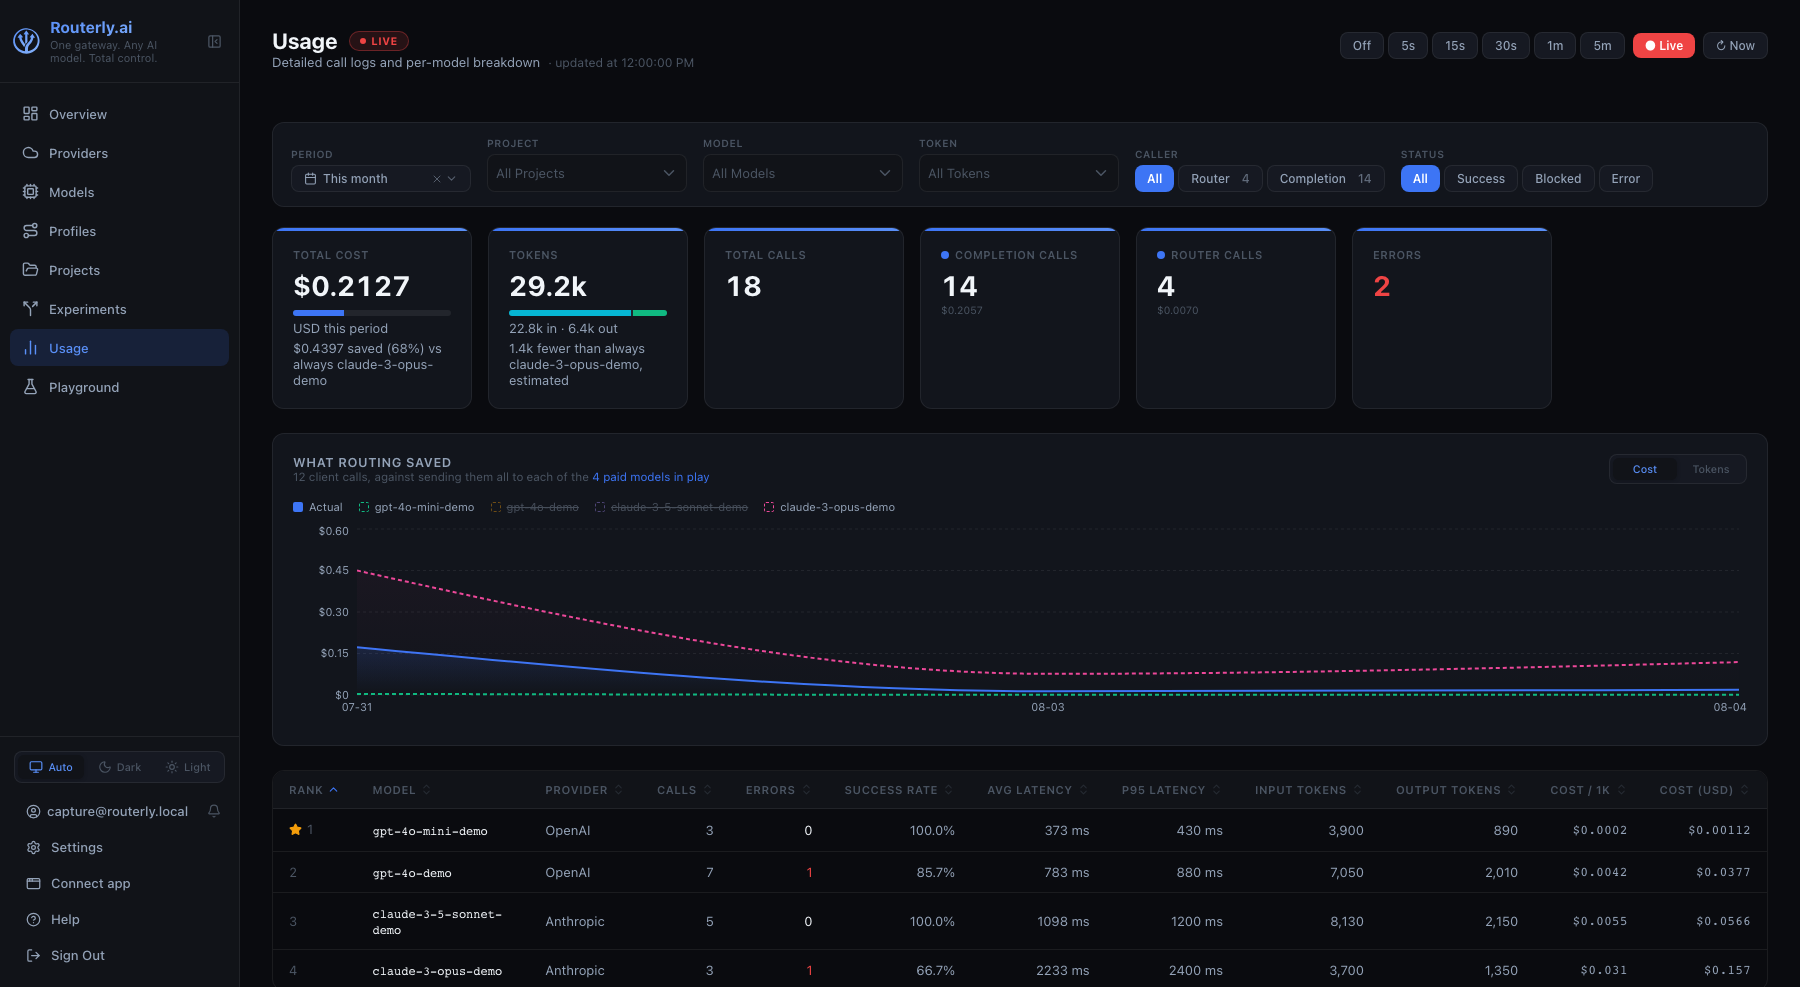This screenshot has width=1800, height=987.
Task: Open notifications bell icon
Action: pyautogui.click(x=214, y=811)
